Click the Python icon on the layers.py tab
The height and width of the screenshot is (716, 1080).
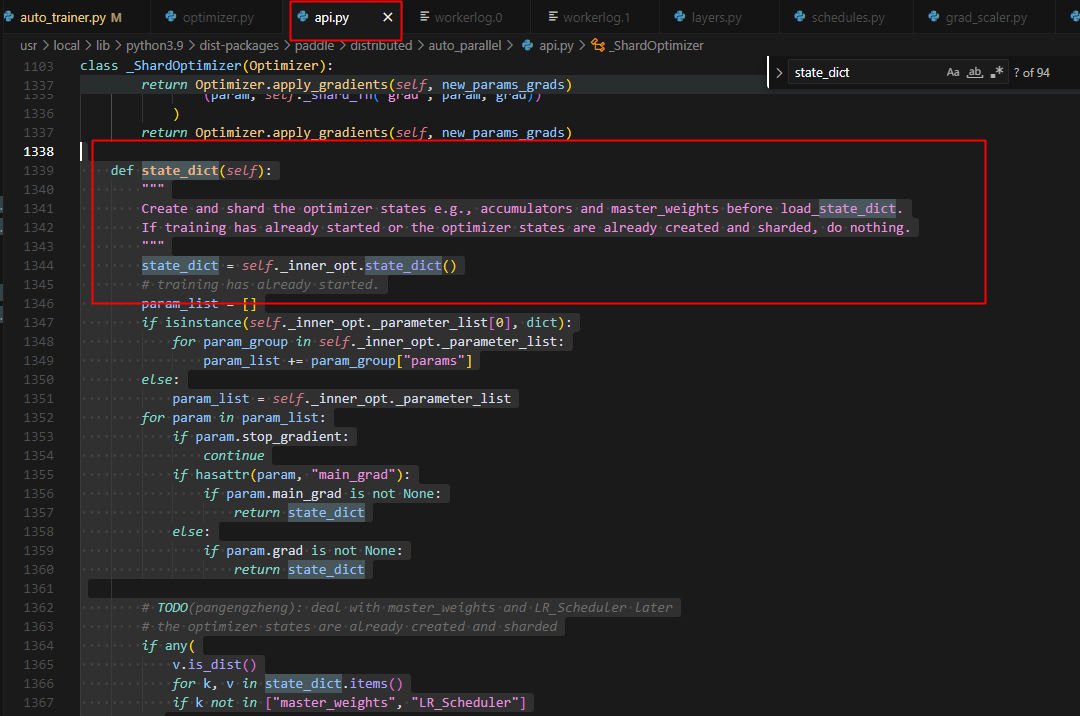click(x=679, y=17)
